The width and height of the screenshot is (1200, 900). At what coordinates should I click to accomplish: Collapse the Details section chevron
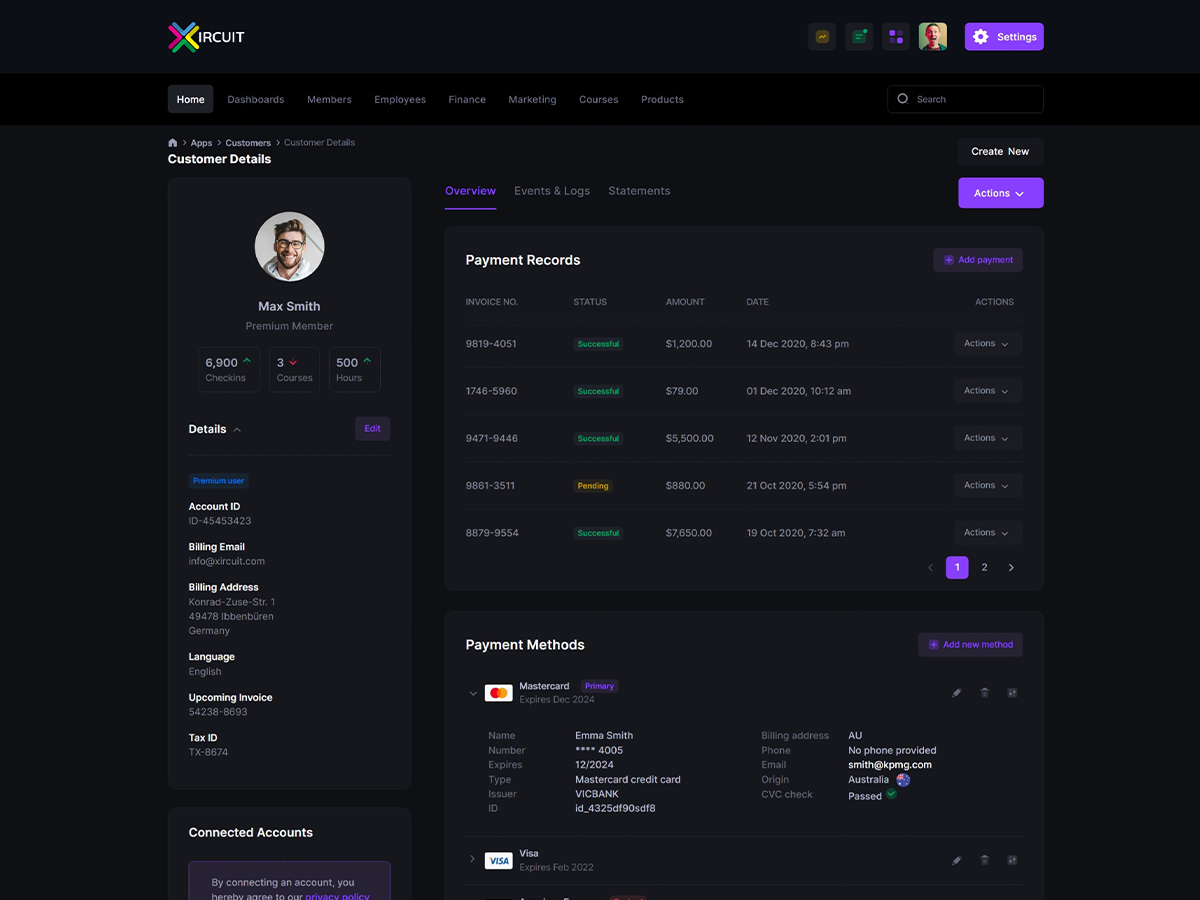237,430
